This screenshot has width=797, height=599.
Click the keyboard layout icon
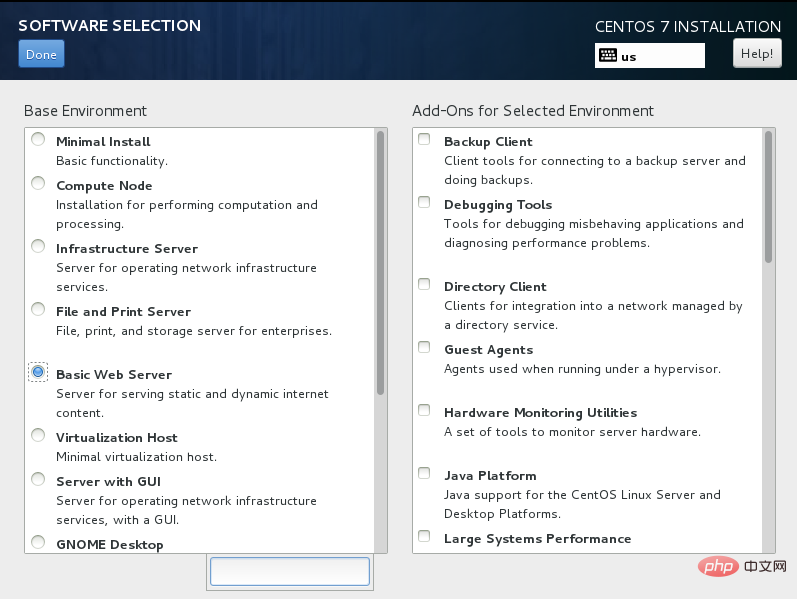(607, 56)
